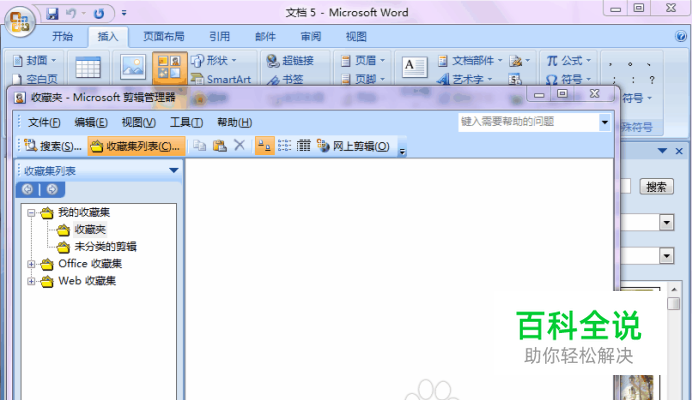
Task: Open the 帮助(H) menu in Clip Organizer
Action: [234, 122]
